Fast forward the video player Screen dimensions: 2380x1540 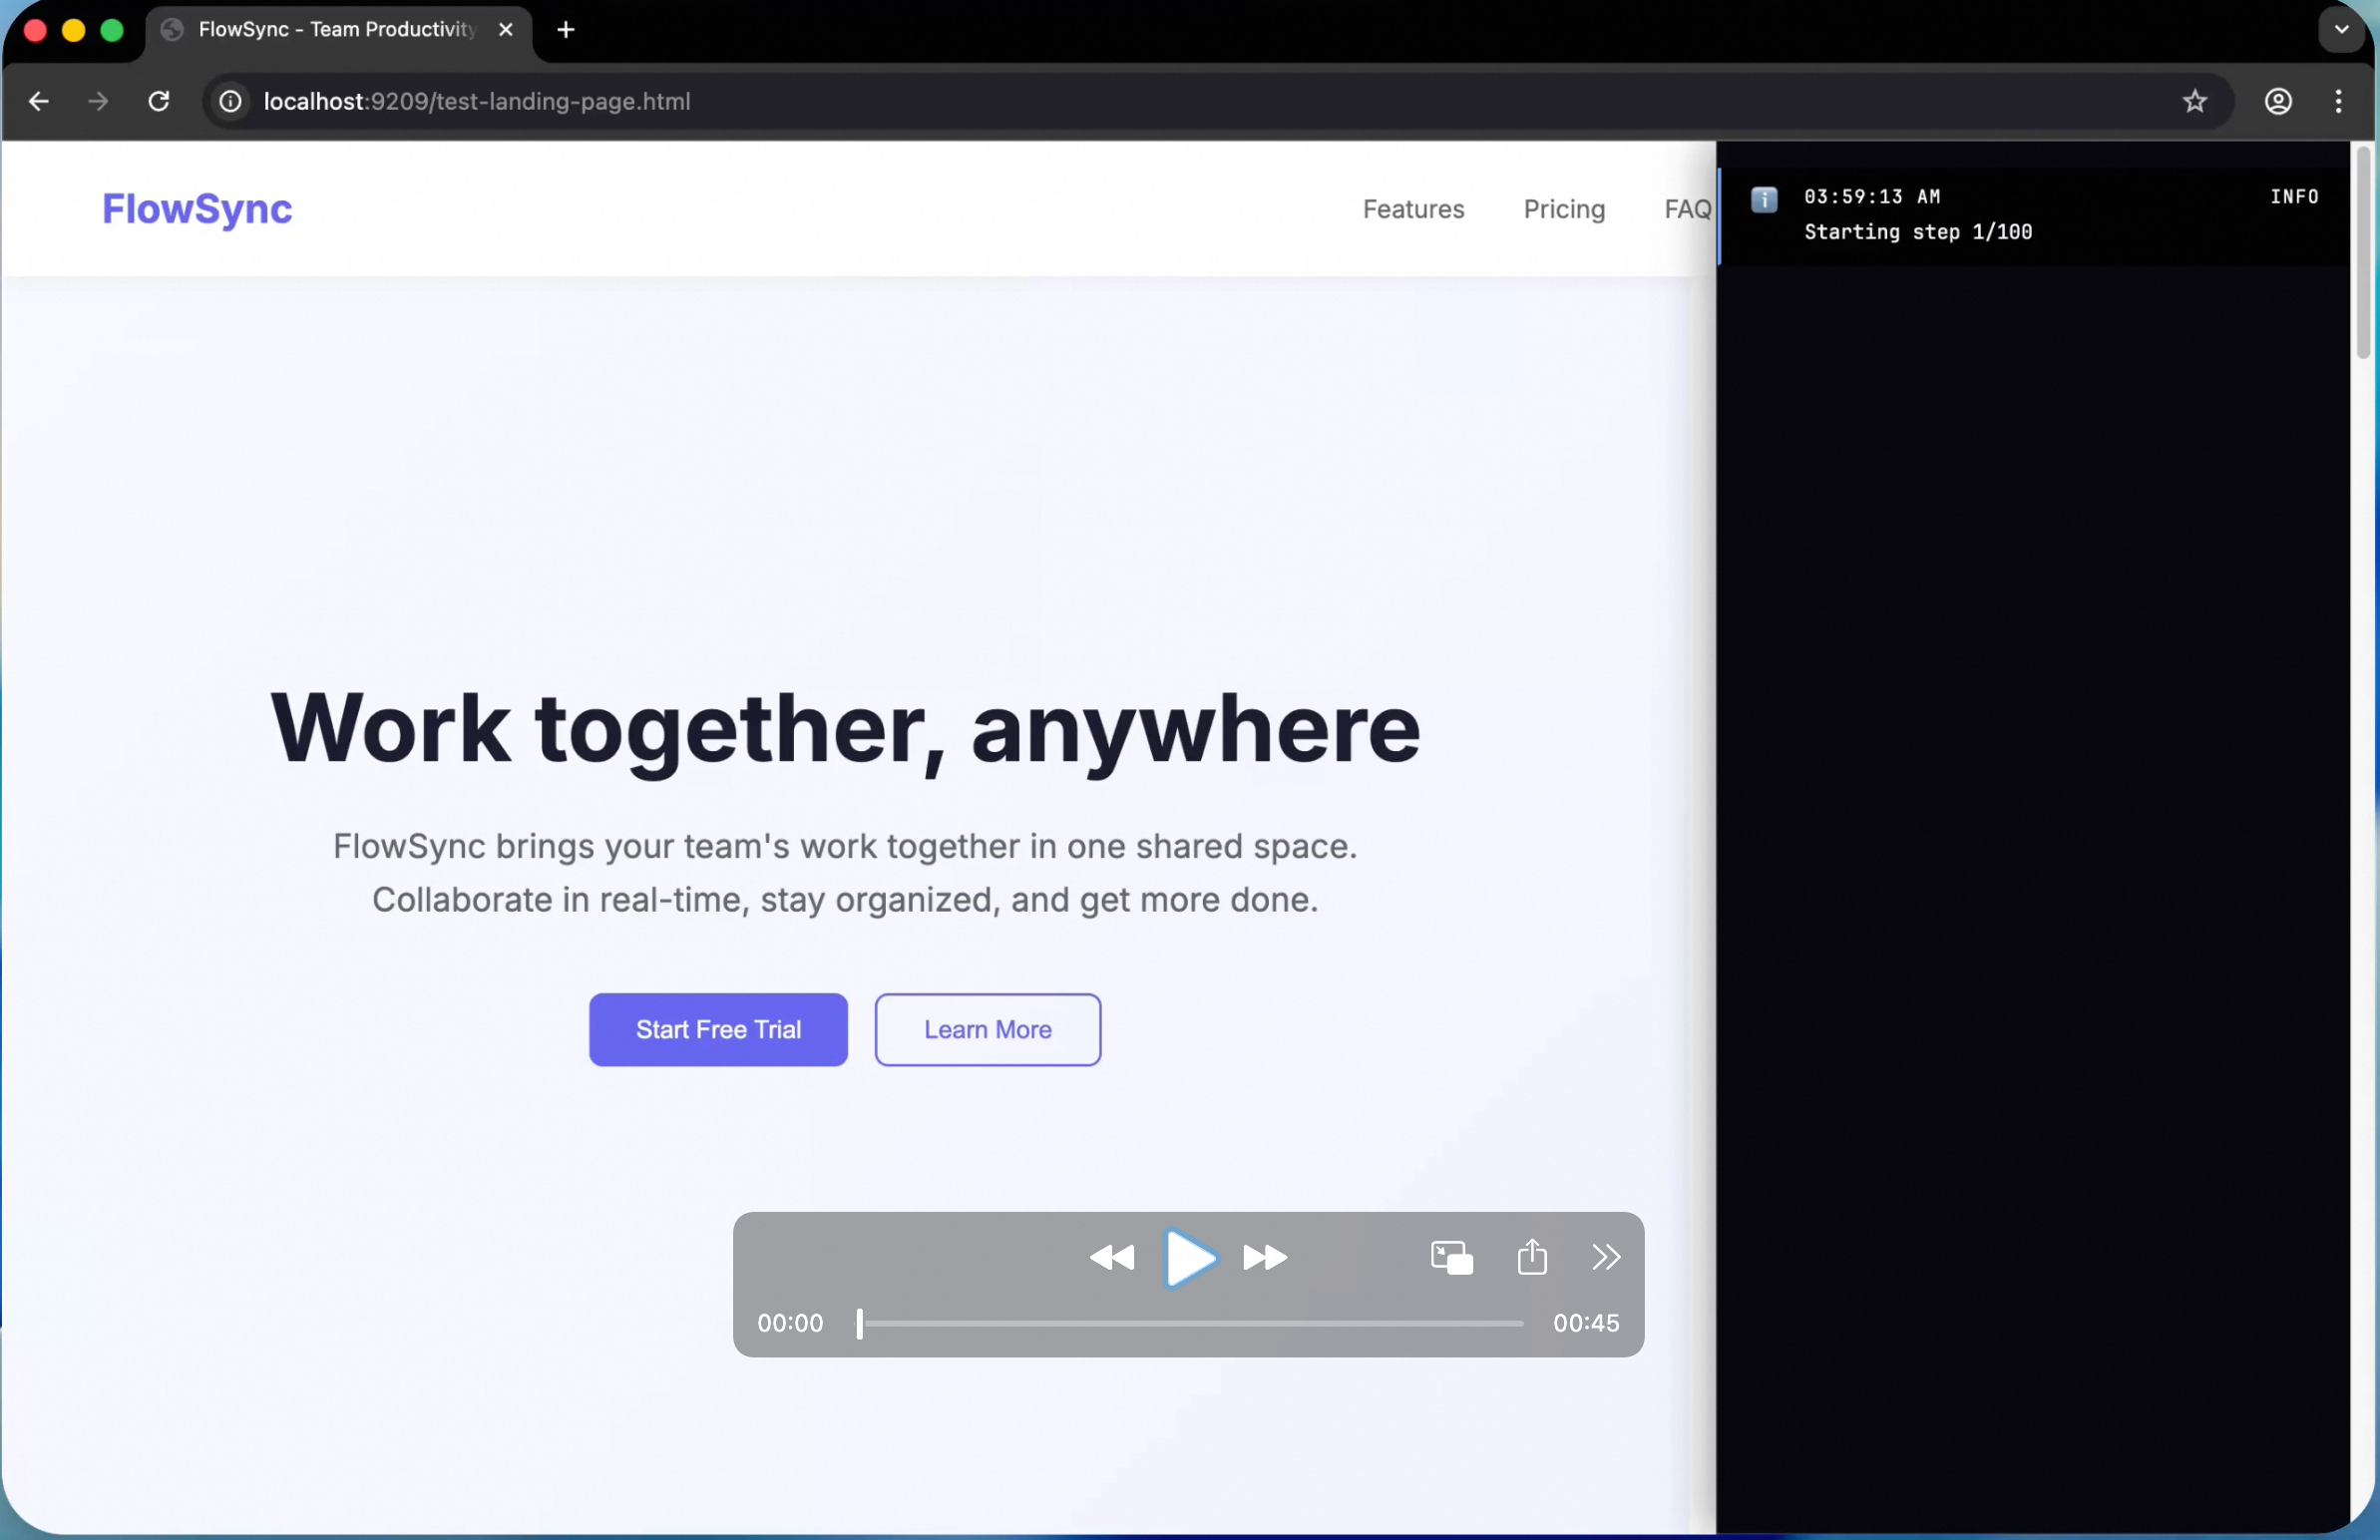(x=1265, y=1257)
